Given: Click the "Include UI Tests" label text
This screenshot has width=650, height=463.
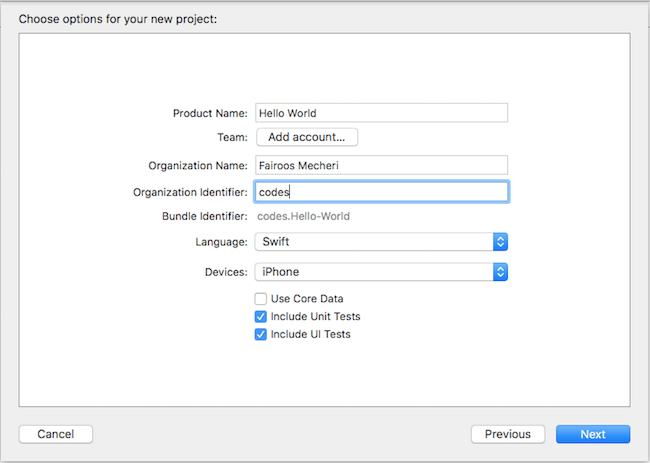Looking at the screenshot, I should tap(310, 335).
